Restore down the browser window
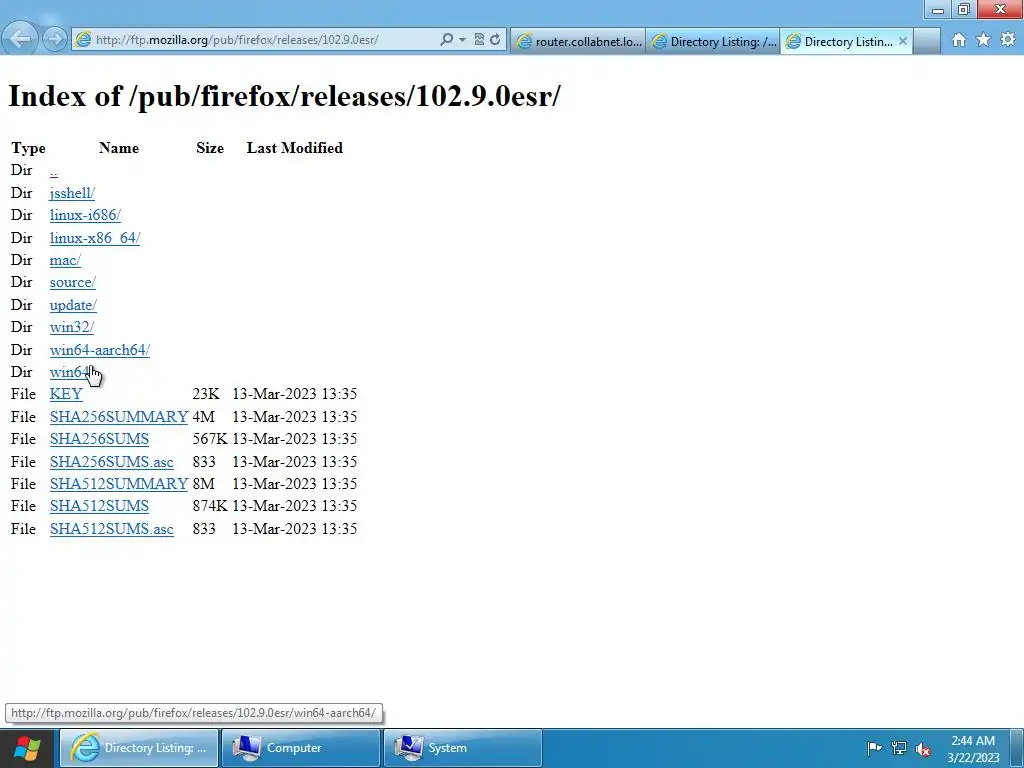The image size is (1024, 768). pos(964,9)
